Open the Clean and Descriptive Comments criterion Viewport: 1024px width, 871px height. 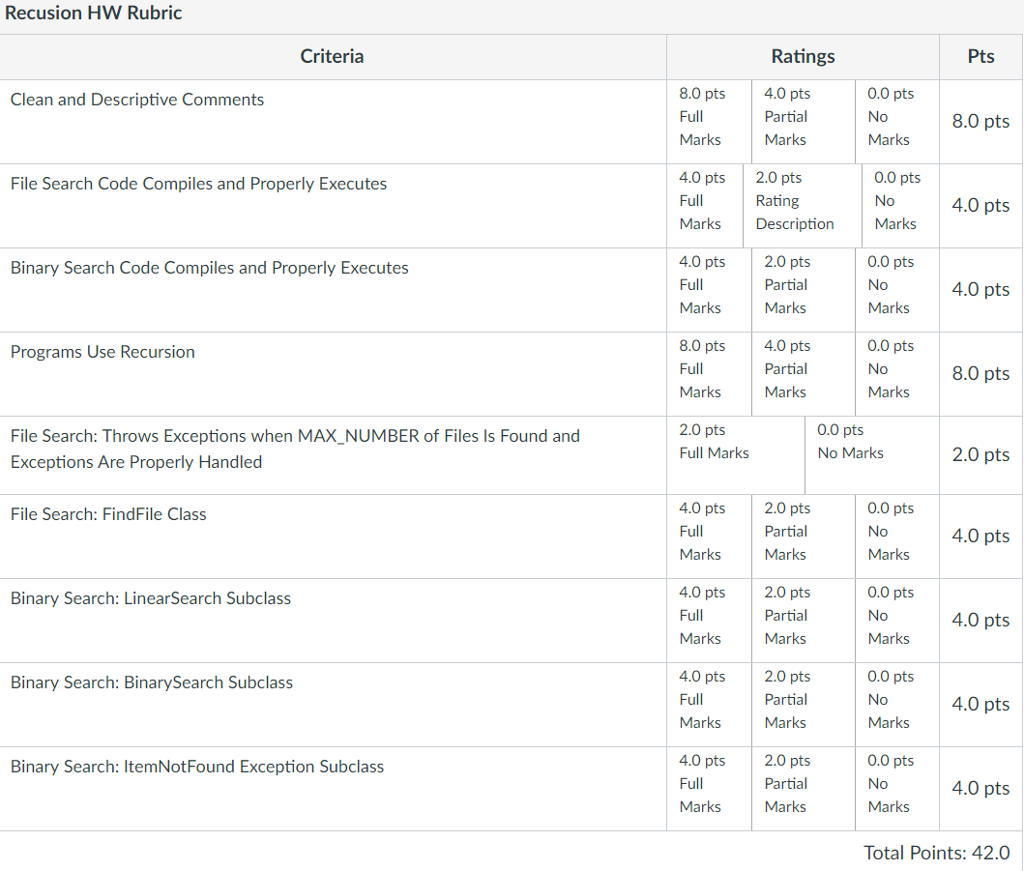pyautogui.click(x=135, y=99)
